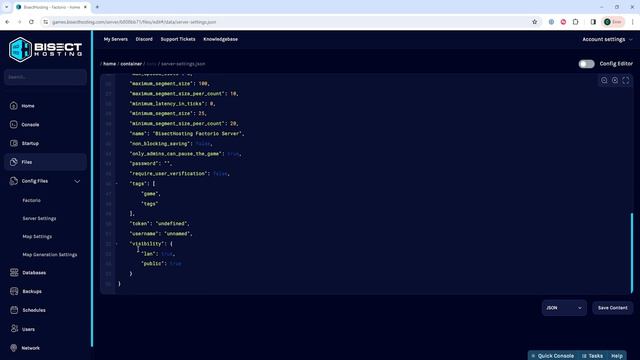Open Chrome three-dot menu

[632, 22]
